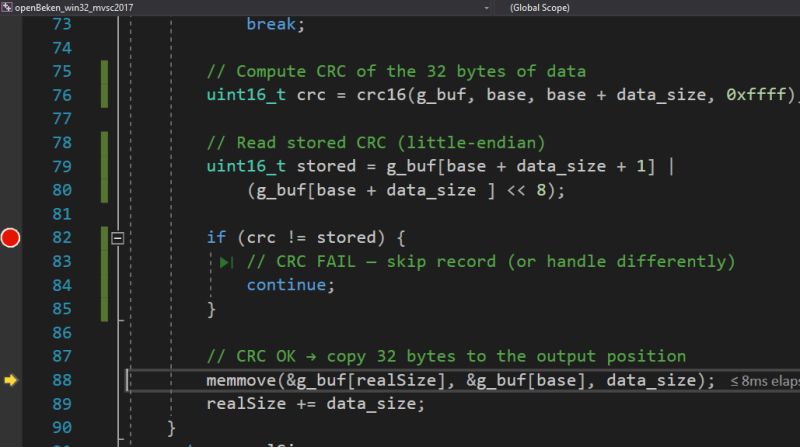The image size is (800, 447).
Task: Click the 'crc16' function call on line 76
Action: coord(381,95)
